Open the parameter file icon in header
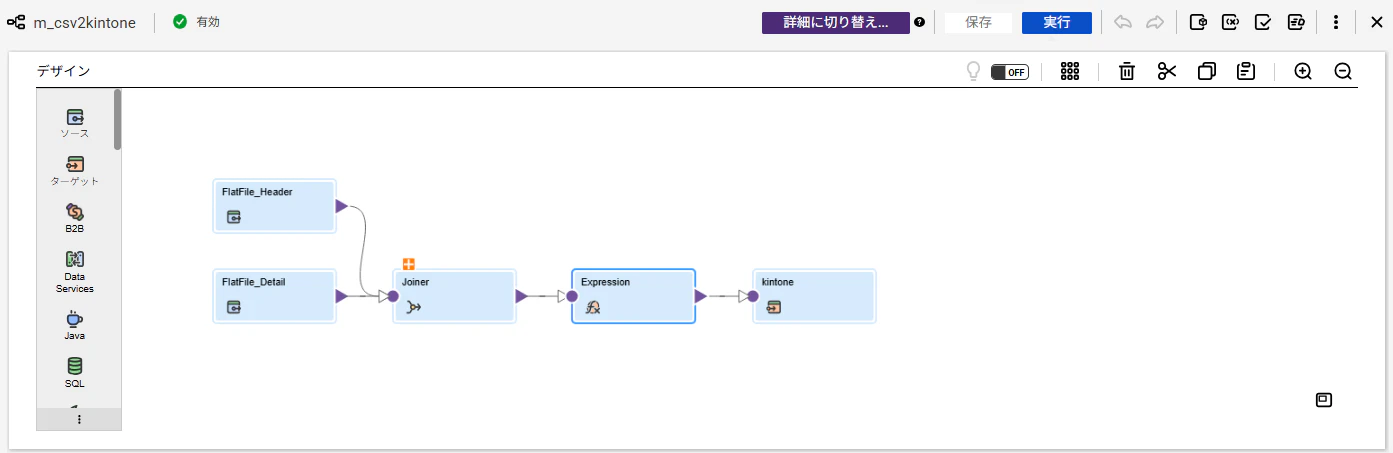 tap(1199, 22)
